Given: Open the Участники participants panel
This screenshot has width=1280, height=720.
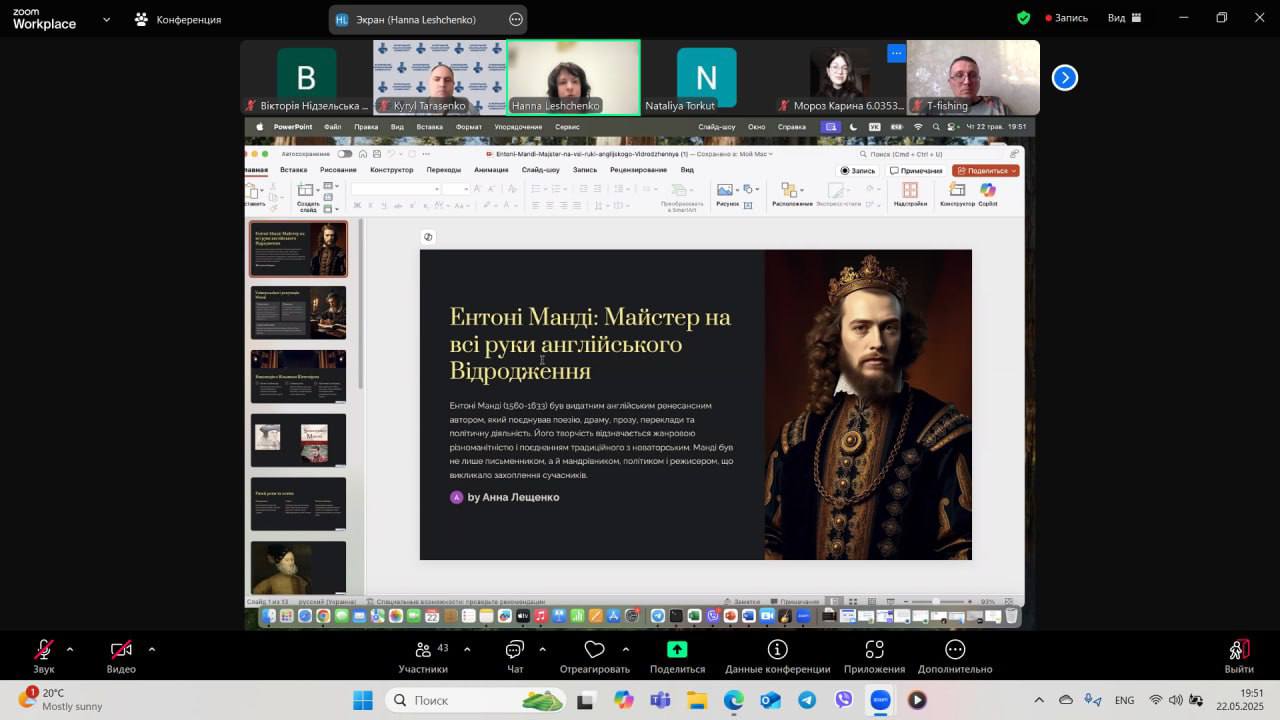Looking at the screenshot, I should pyautogui.click(x=423, y=650).
